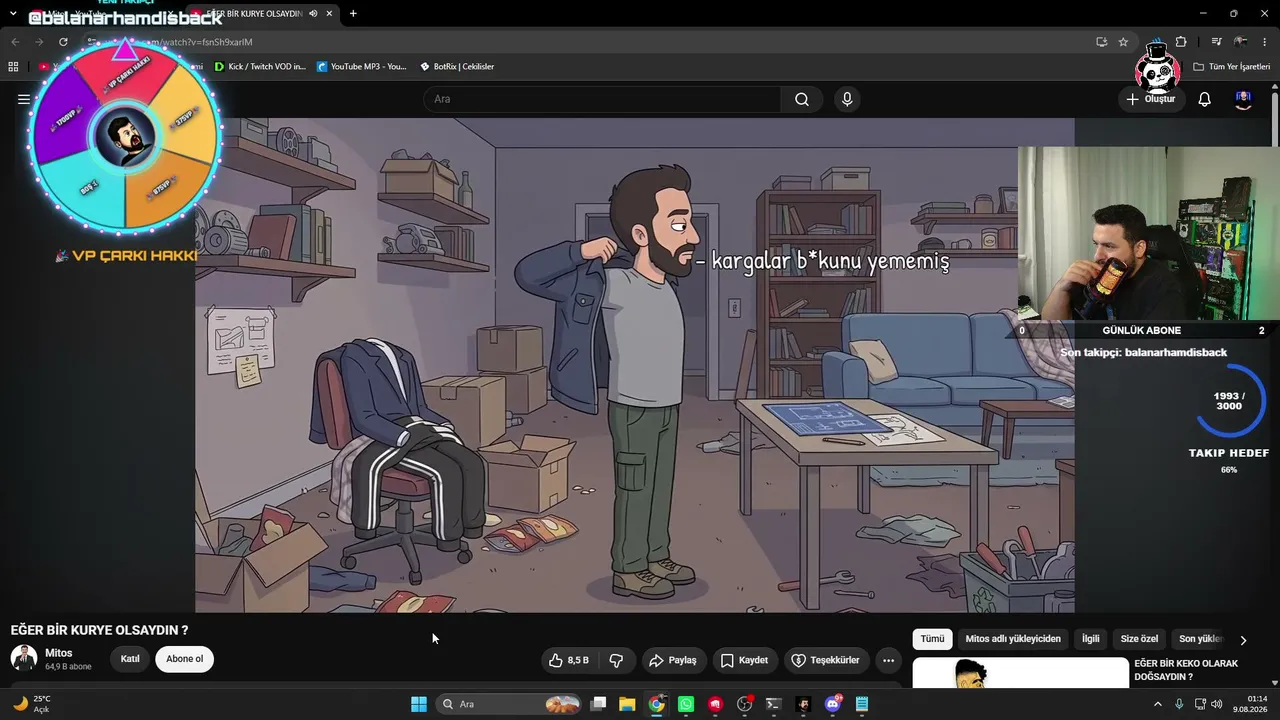Select the Size özel filter chip
Image resolution: width=1280 pixels, height=720 pixels.
[1139, 639]
